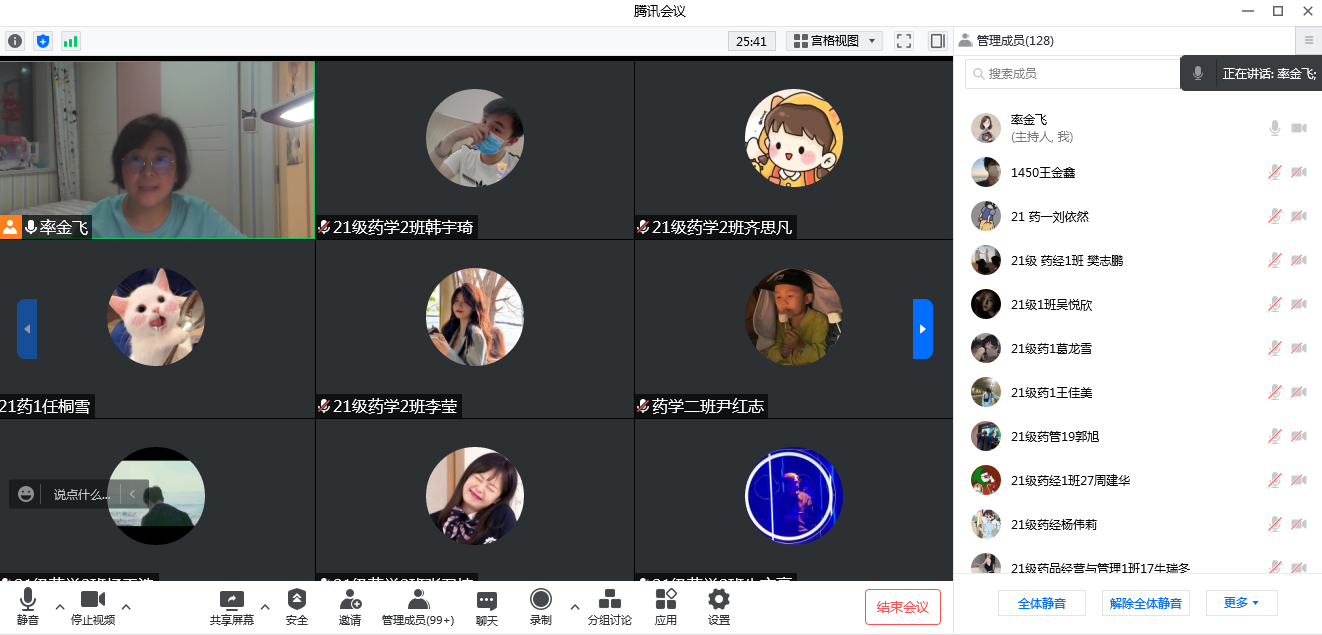Select 21级药学2班李莹's video tile
This screenshot has height=635, width=1322.
tap(475, 329)
